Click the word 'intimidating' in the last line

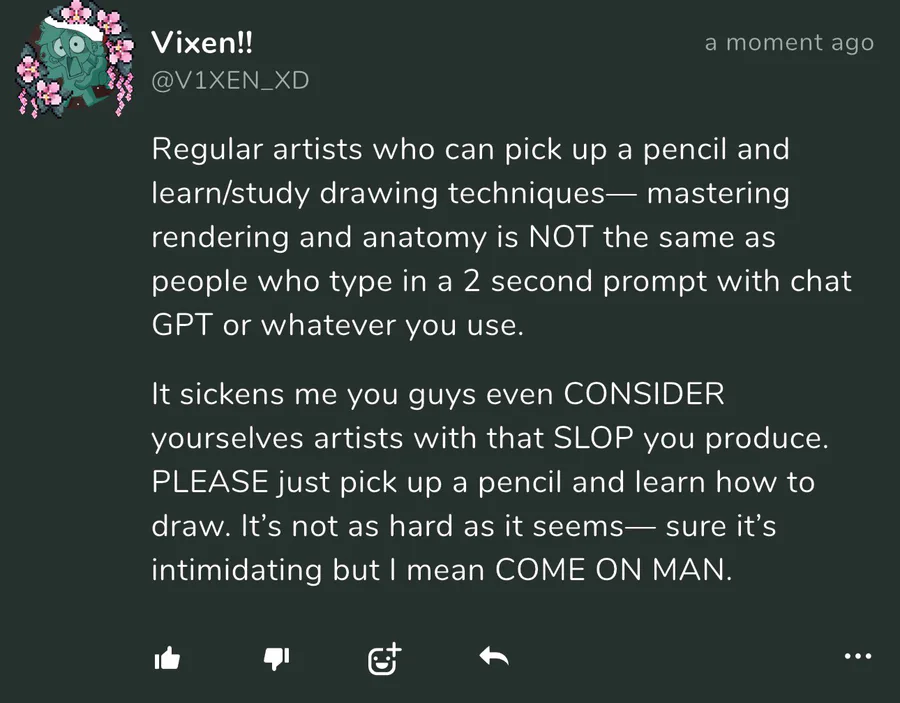point(238,570)
